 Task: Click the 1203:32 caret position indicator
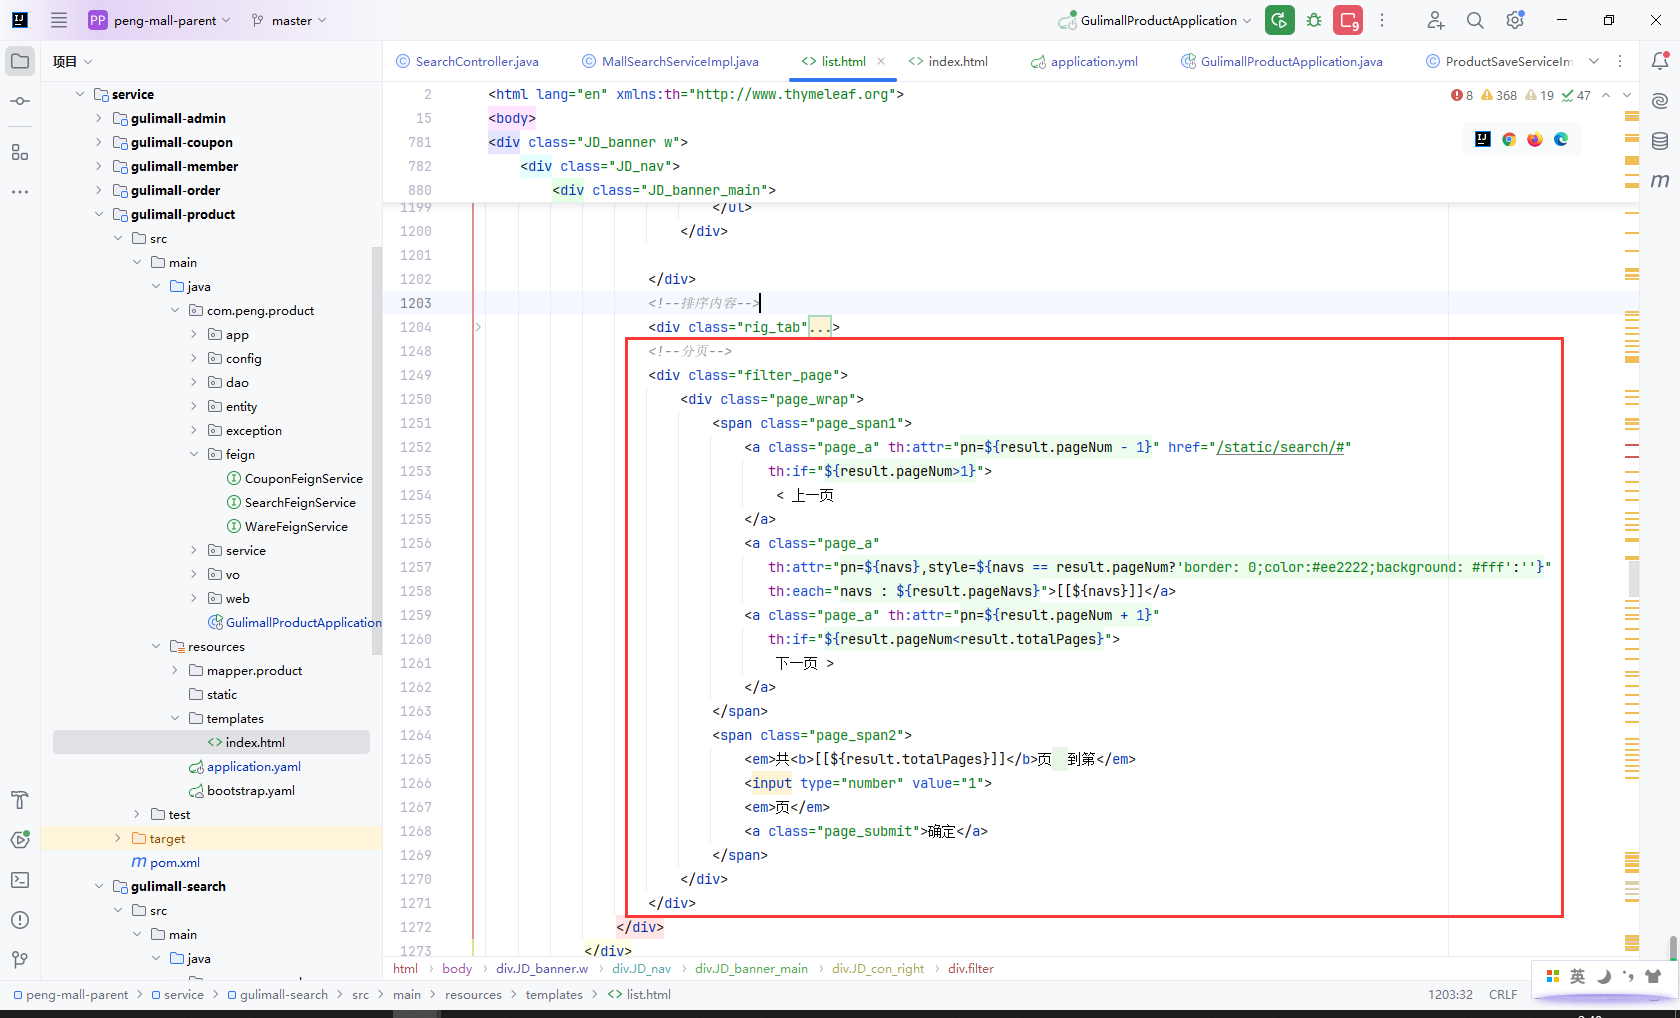(x=1450, y=994)
